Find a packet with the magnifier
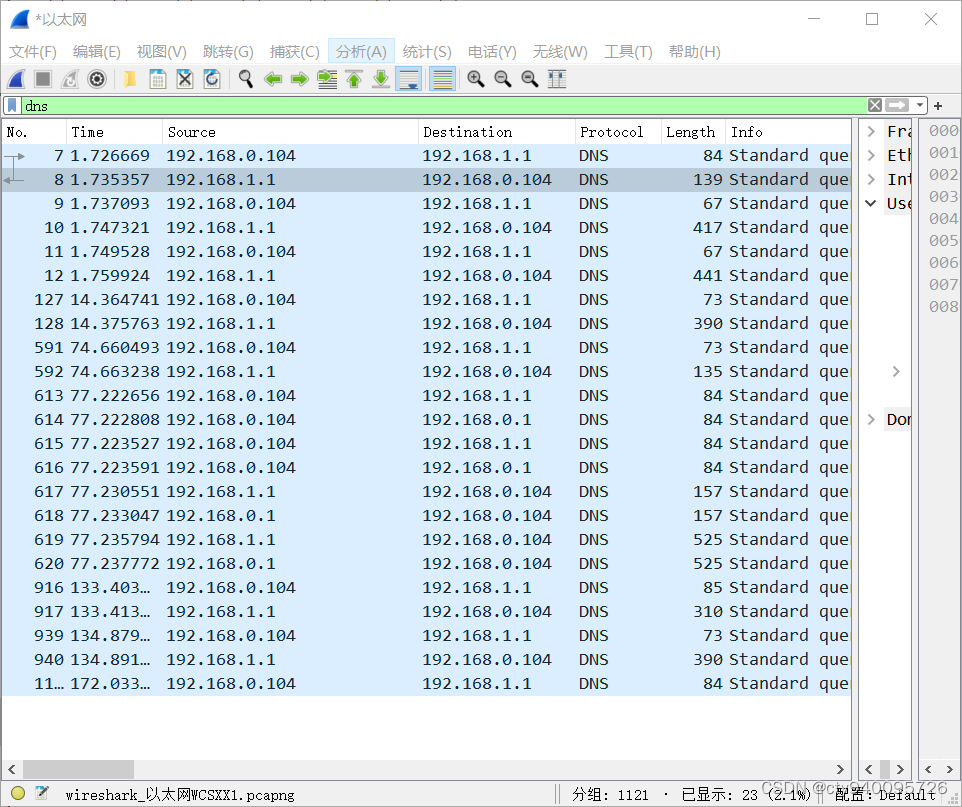Image resolution: width=962 pixels, height=807 pixels. tap(246, 79)
